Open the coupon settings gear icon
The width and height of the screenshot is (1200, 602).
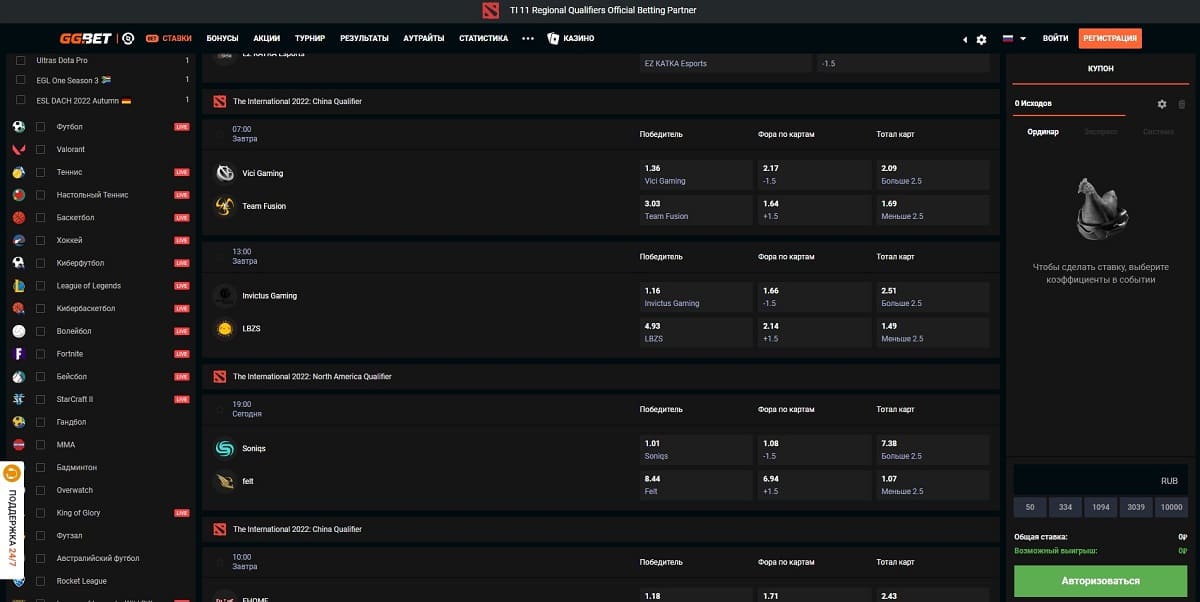pos(1162,104)
